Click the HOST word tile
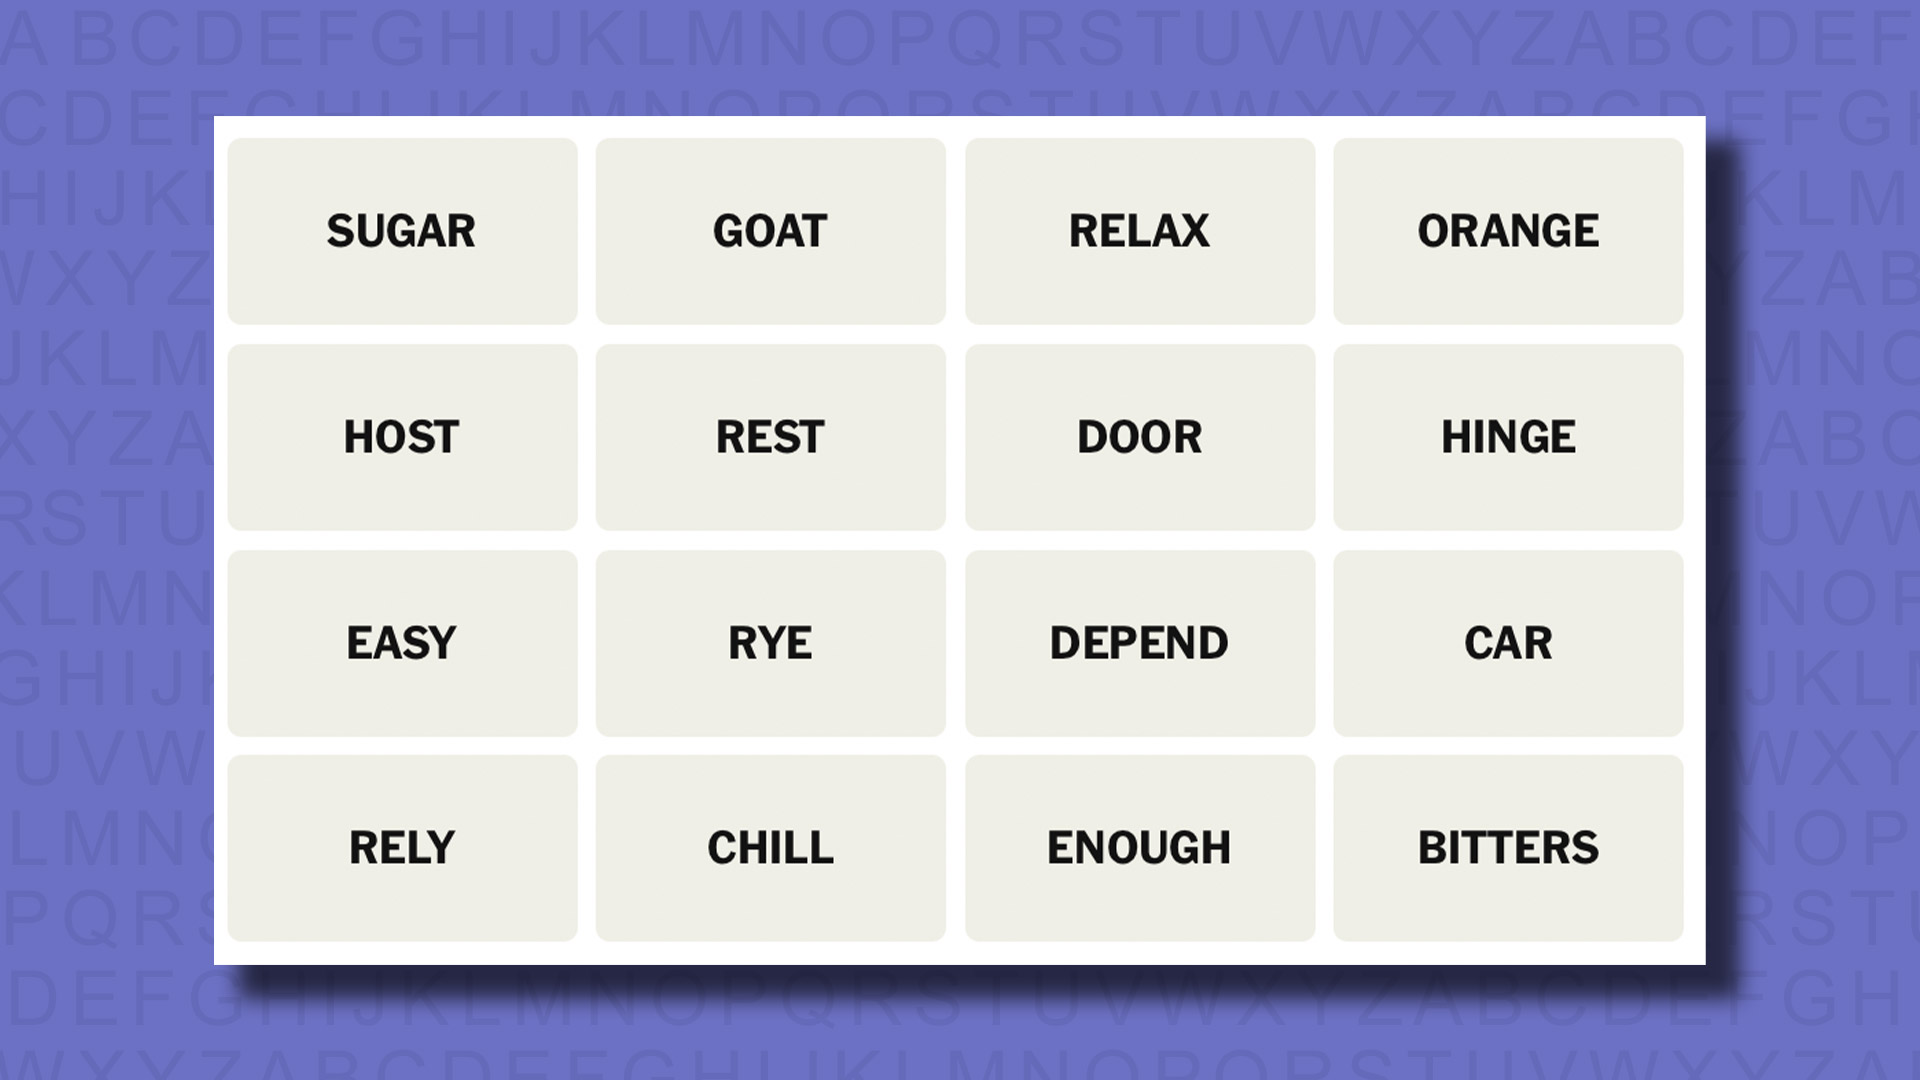 click(x=401, y=436)
